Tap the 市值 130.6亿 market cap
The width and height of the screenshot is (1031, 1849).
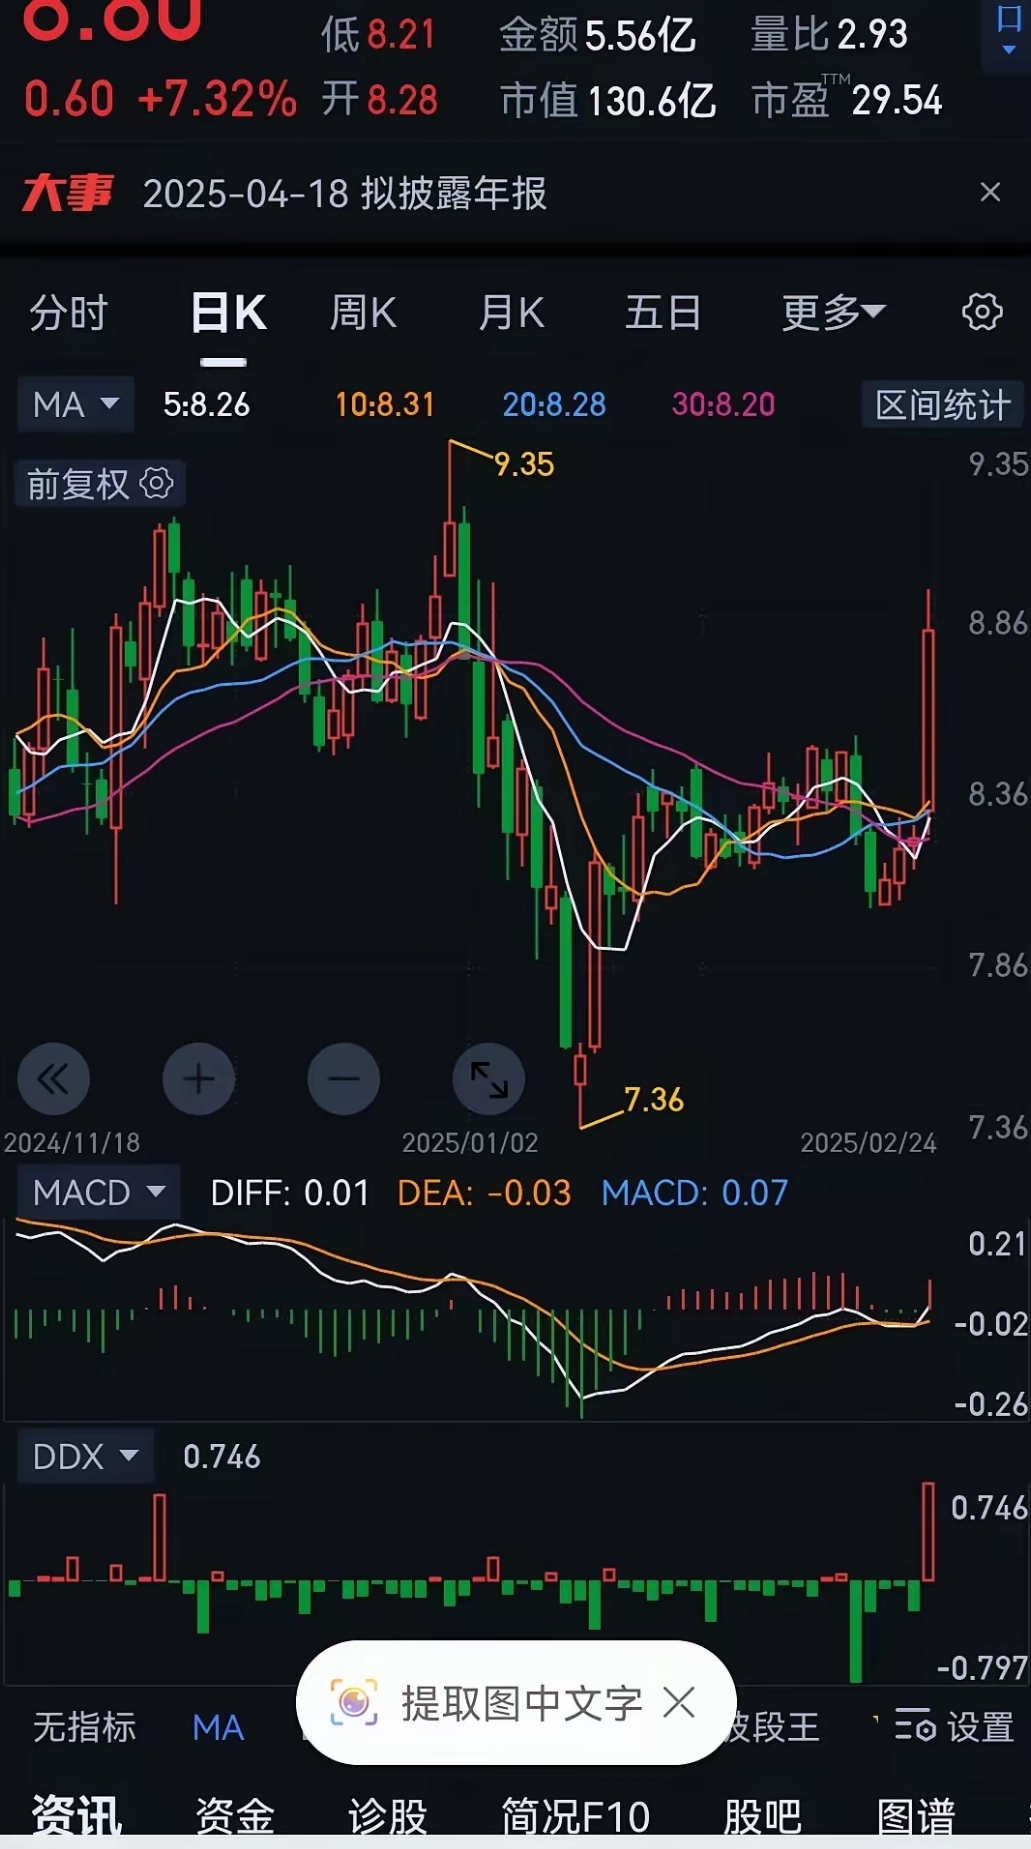[x=608, y=101]
